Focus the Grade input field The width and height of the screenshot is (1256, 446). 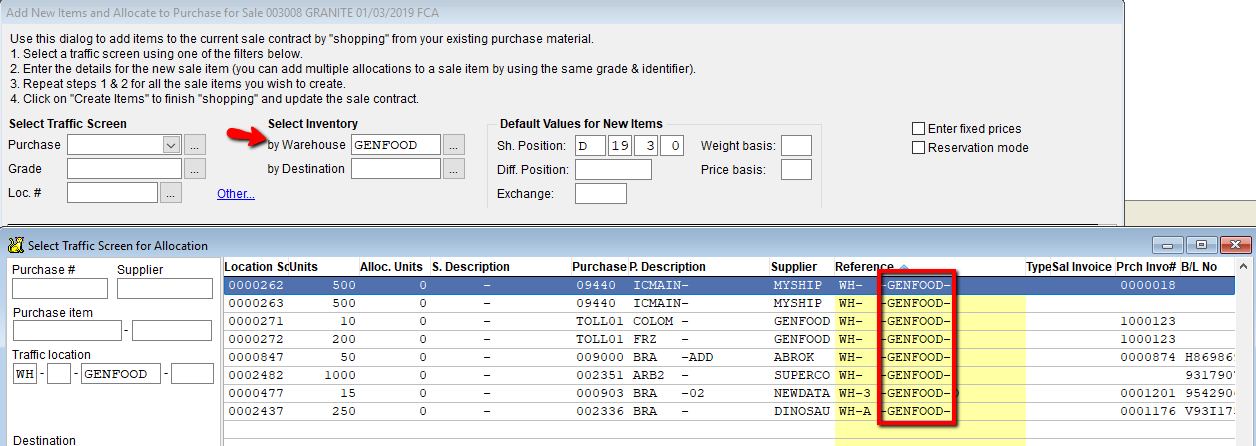click(124, 169)
